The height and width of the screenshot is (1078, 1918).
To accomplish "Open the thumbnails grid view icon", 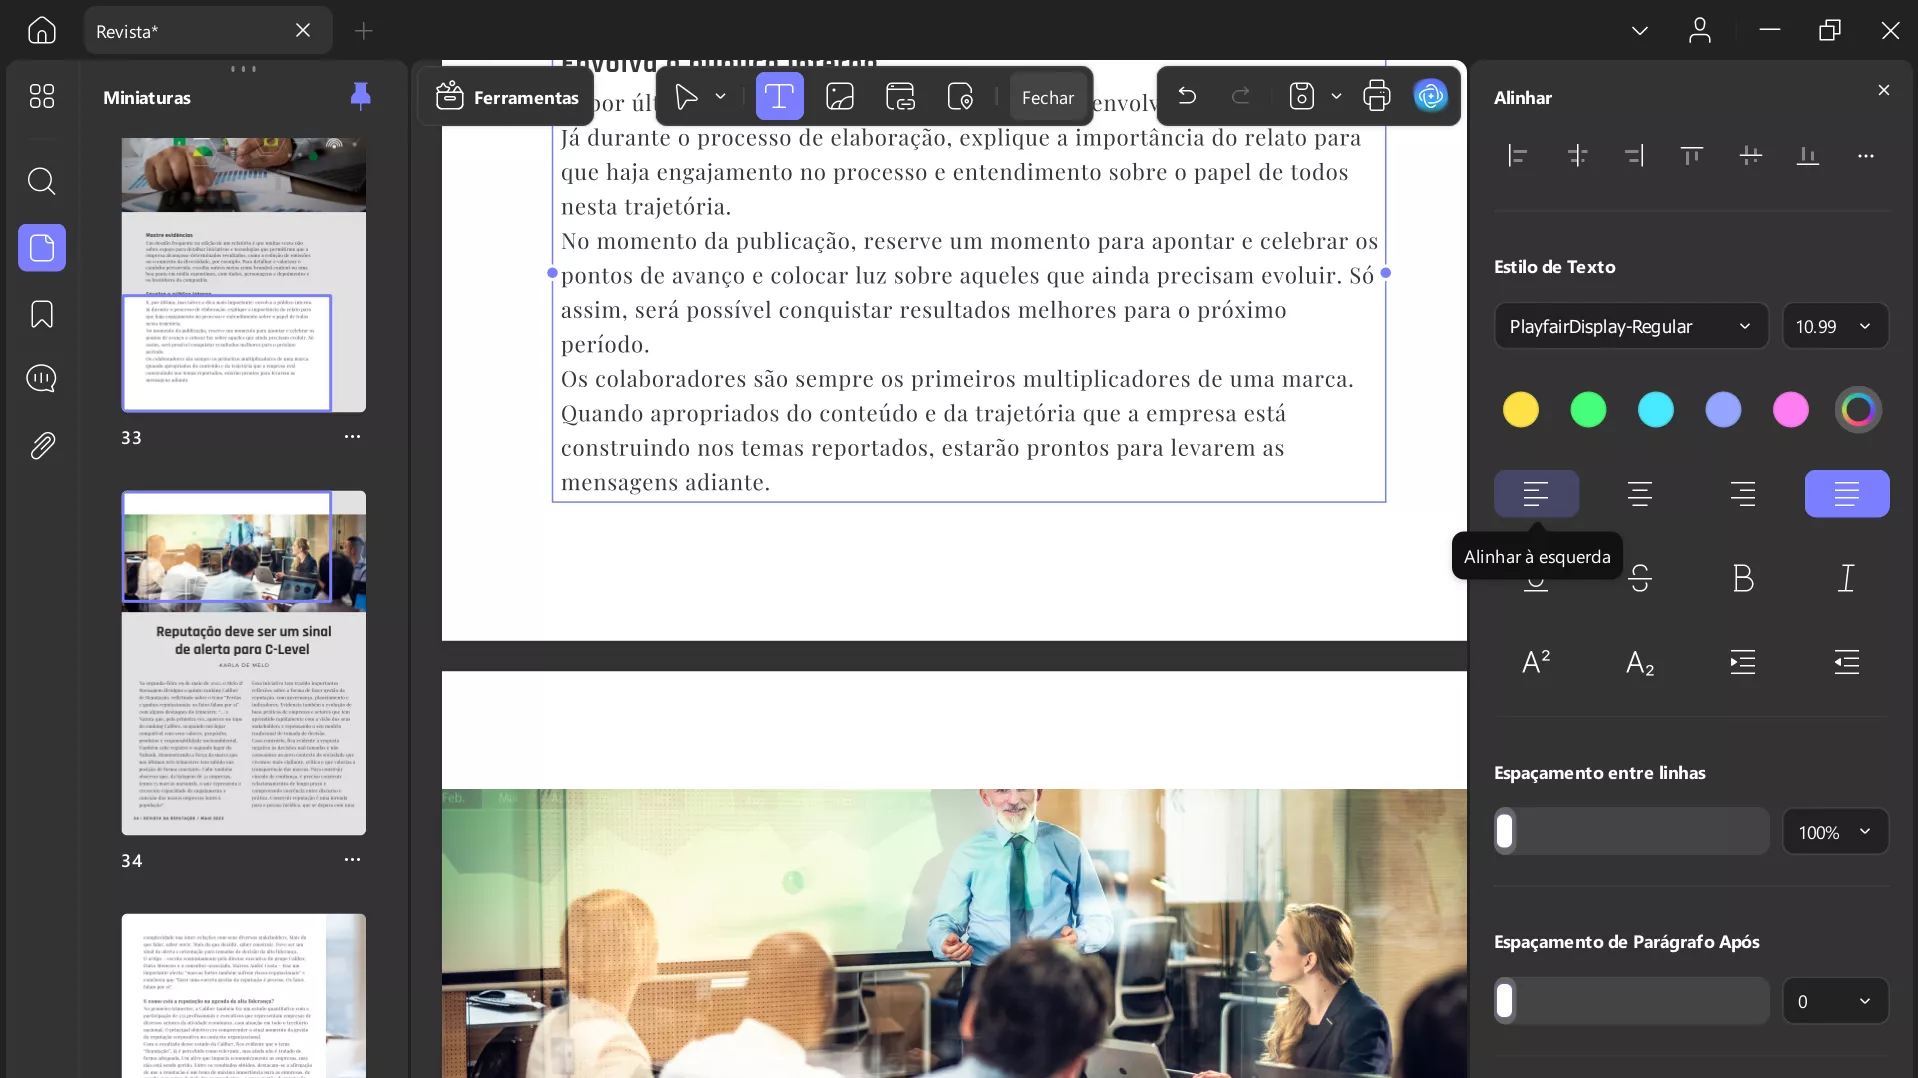I will pos(41,96).
